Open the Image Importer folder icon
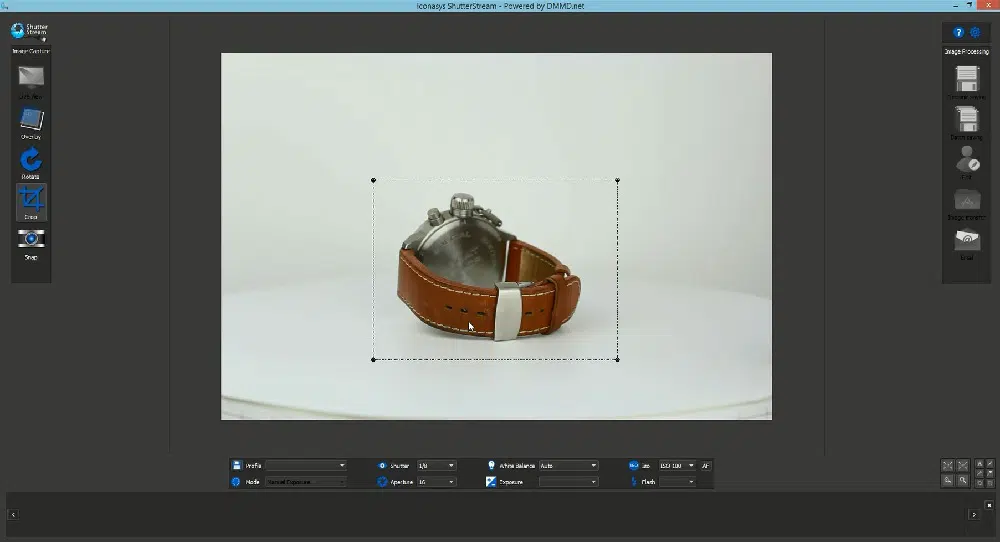Screen dimensions: 1000x542 [x=967, y=199]
